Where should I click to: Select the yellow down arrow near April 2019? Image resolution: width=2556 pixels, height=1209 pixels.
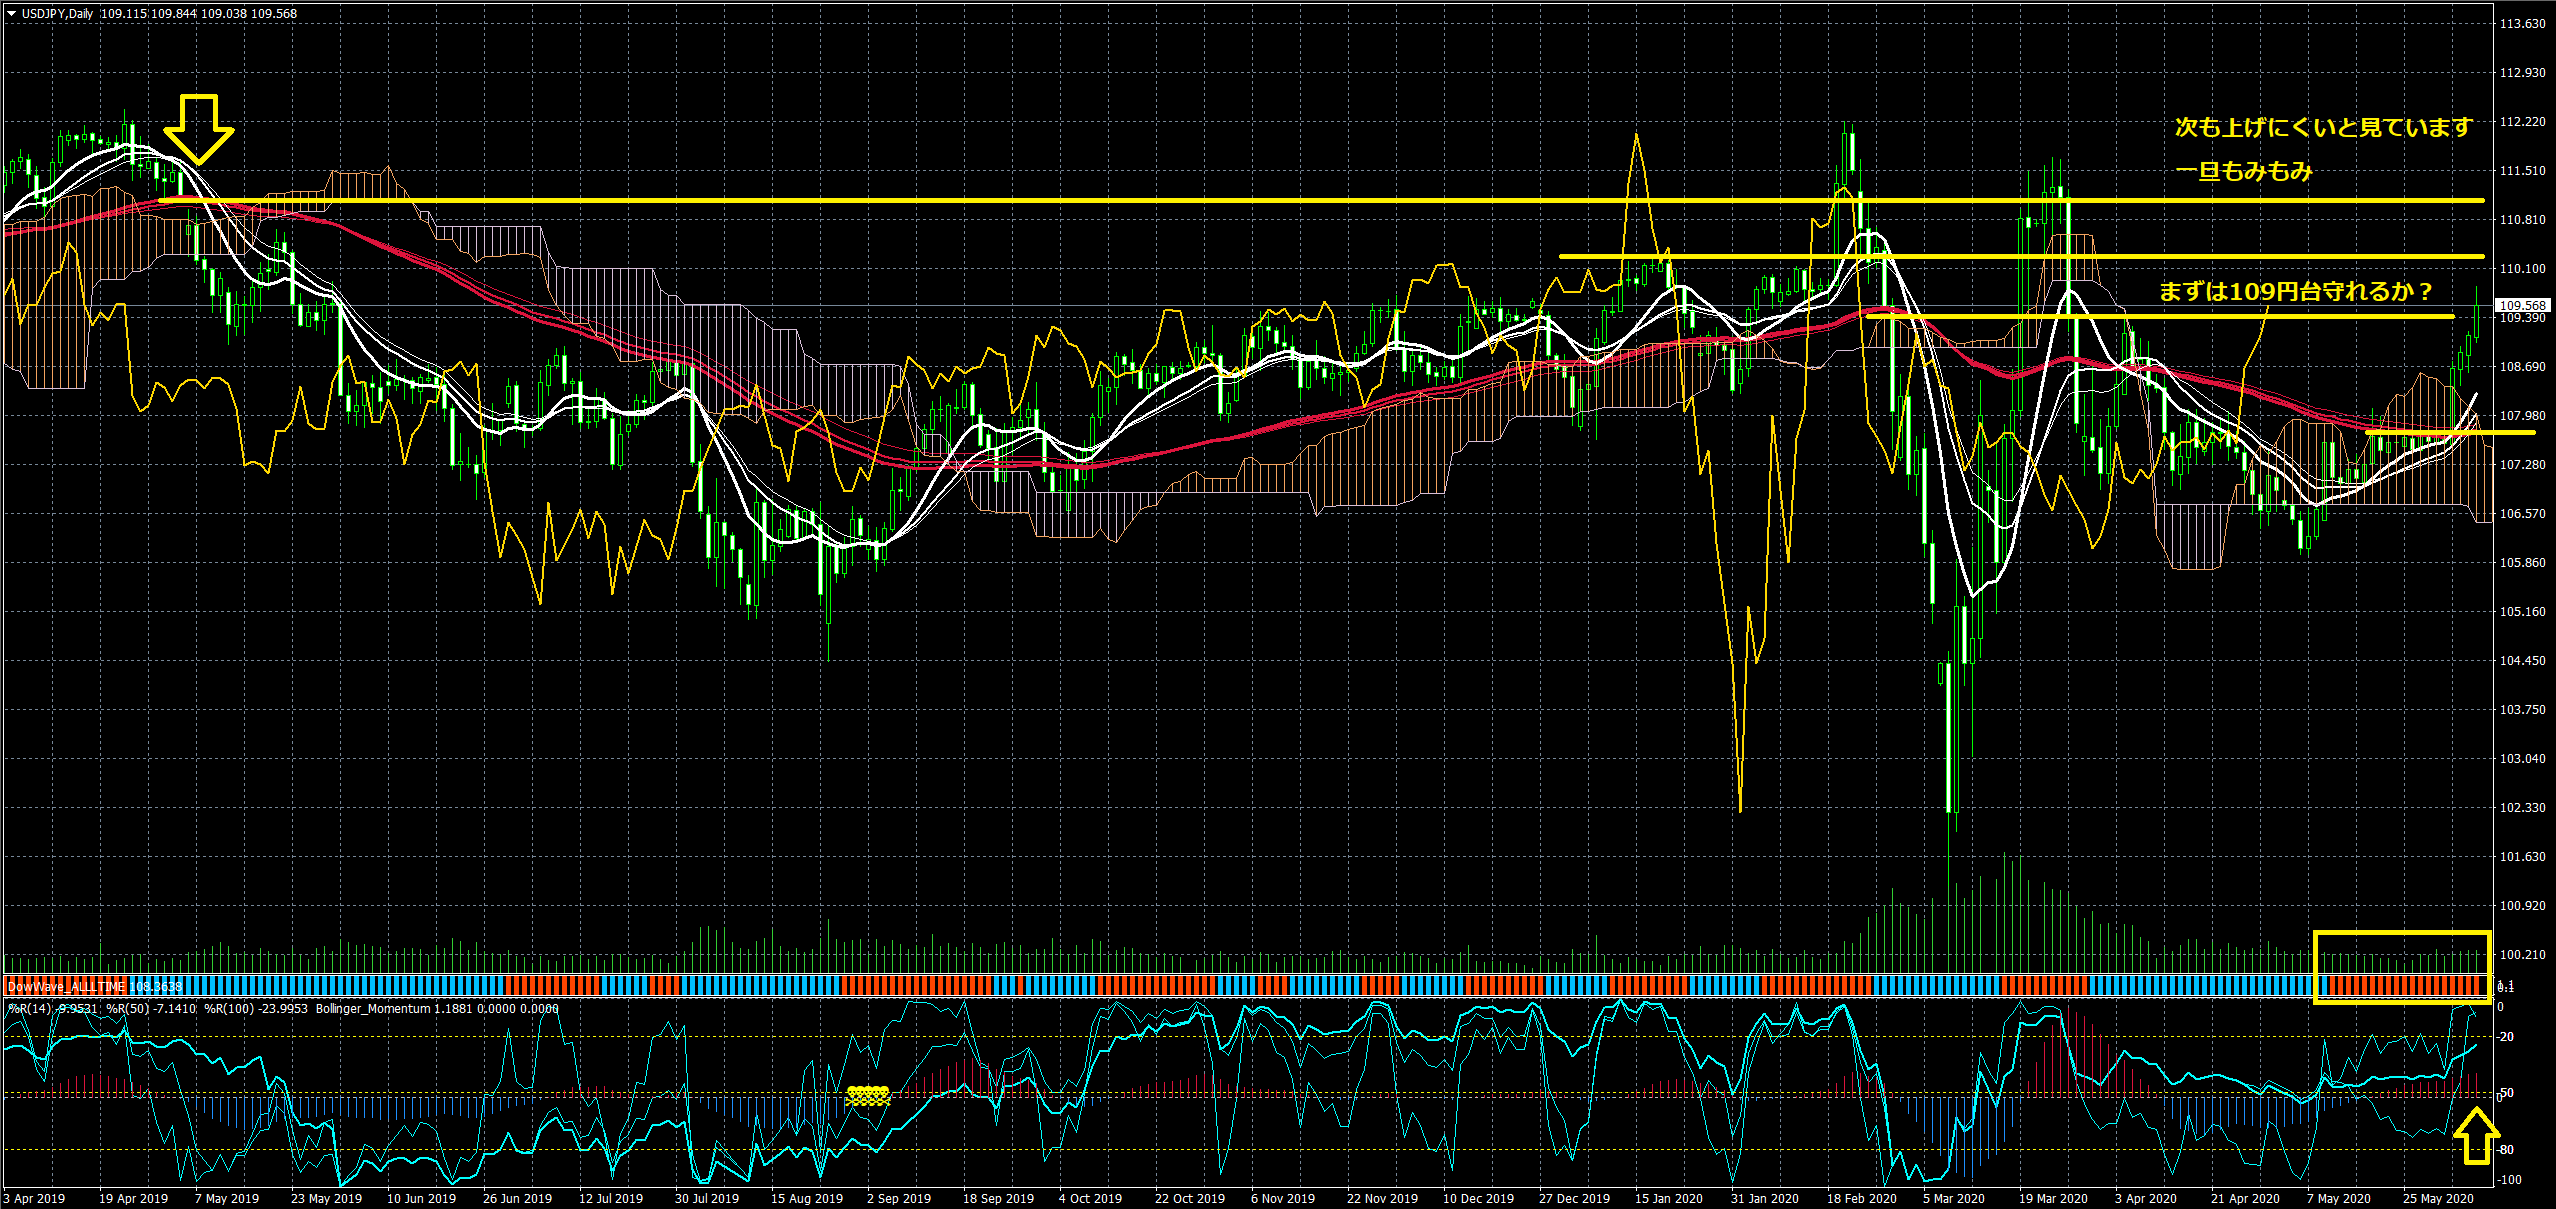[x=198, y=130]
